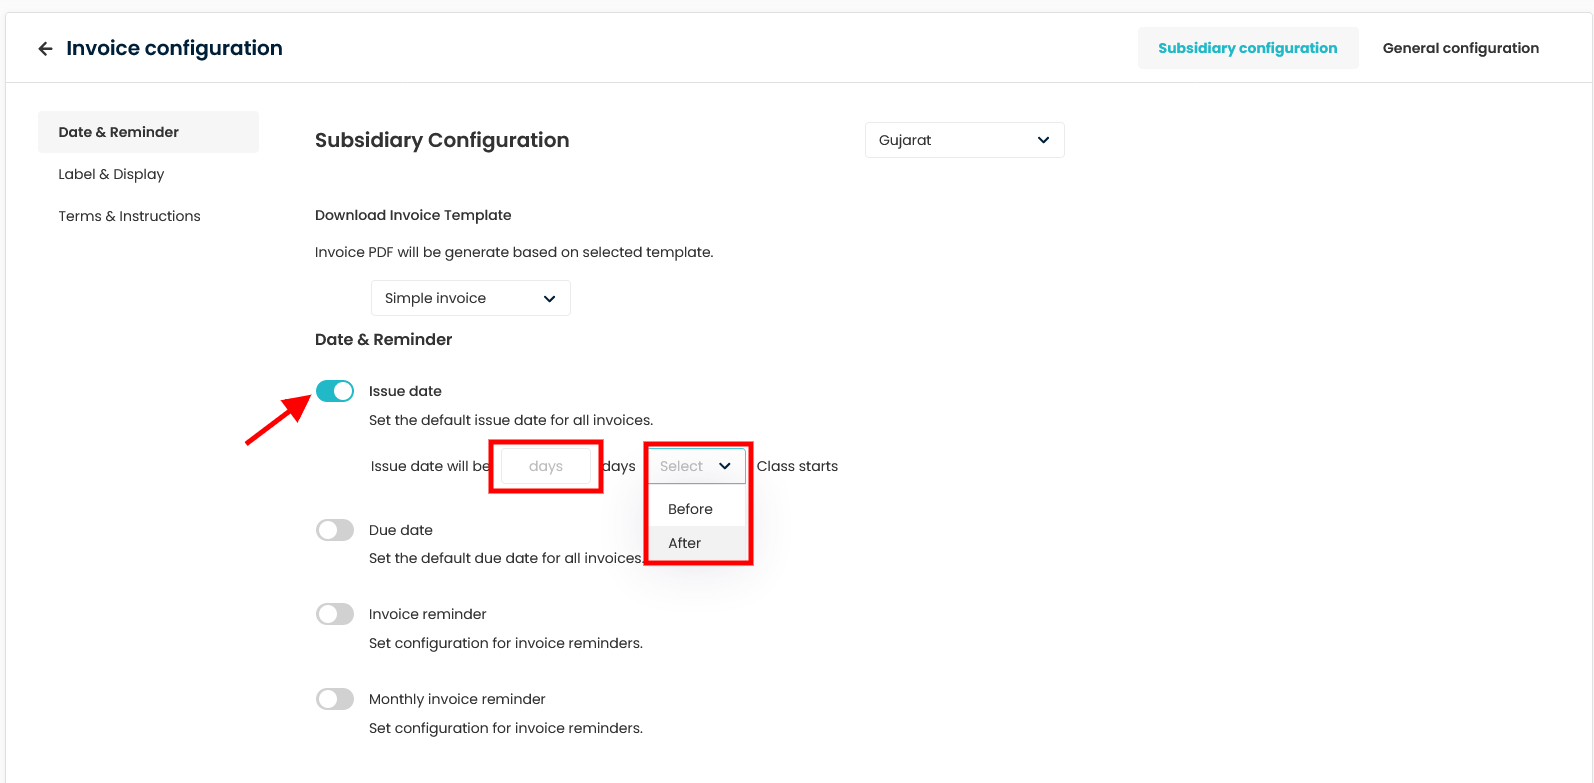Screen dimensions: 1594x783
Task: Turn on the Invoice reminder toggle
Action: tap(335, 614)
